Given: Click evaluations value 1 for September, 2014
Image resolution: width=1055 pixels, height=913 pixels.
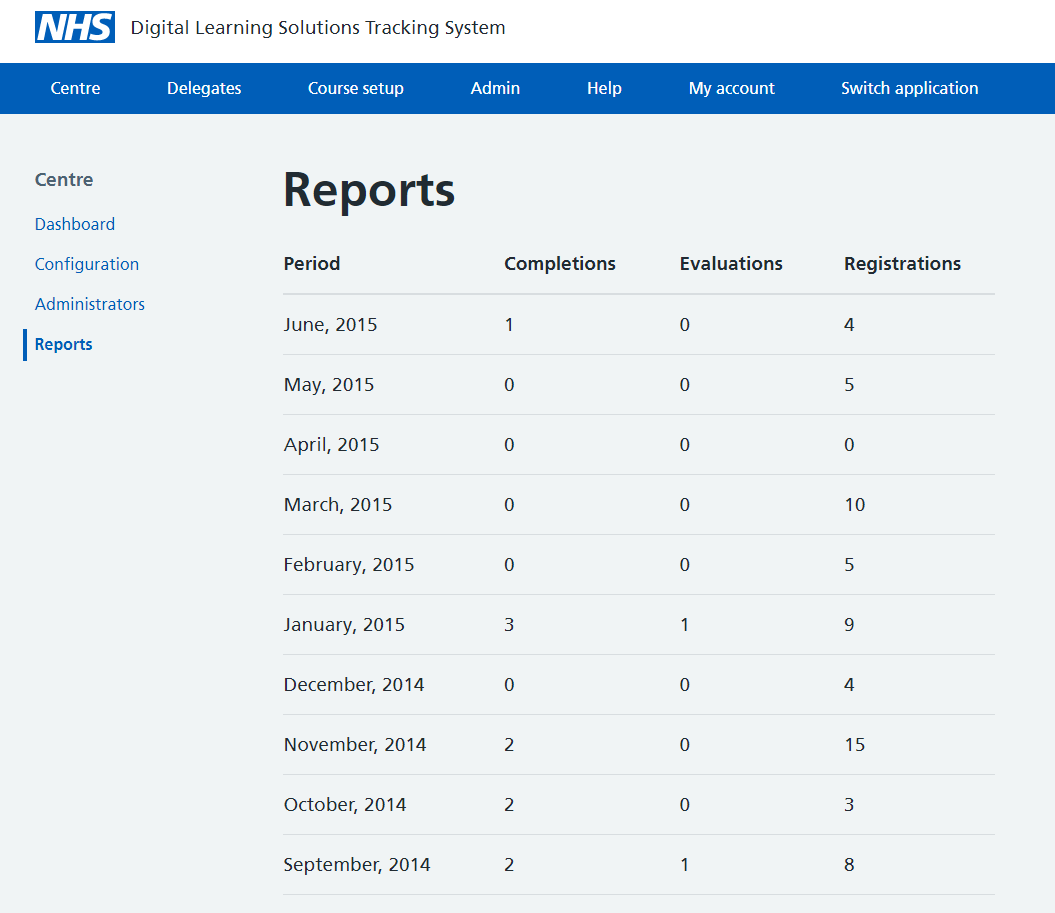Looking at the screenshot, I should [x=684, y=865].
